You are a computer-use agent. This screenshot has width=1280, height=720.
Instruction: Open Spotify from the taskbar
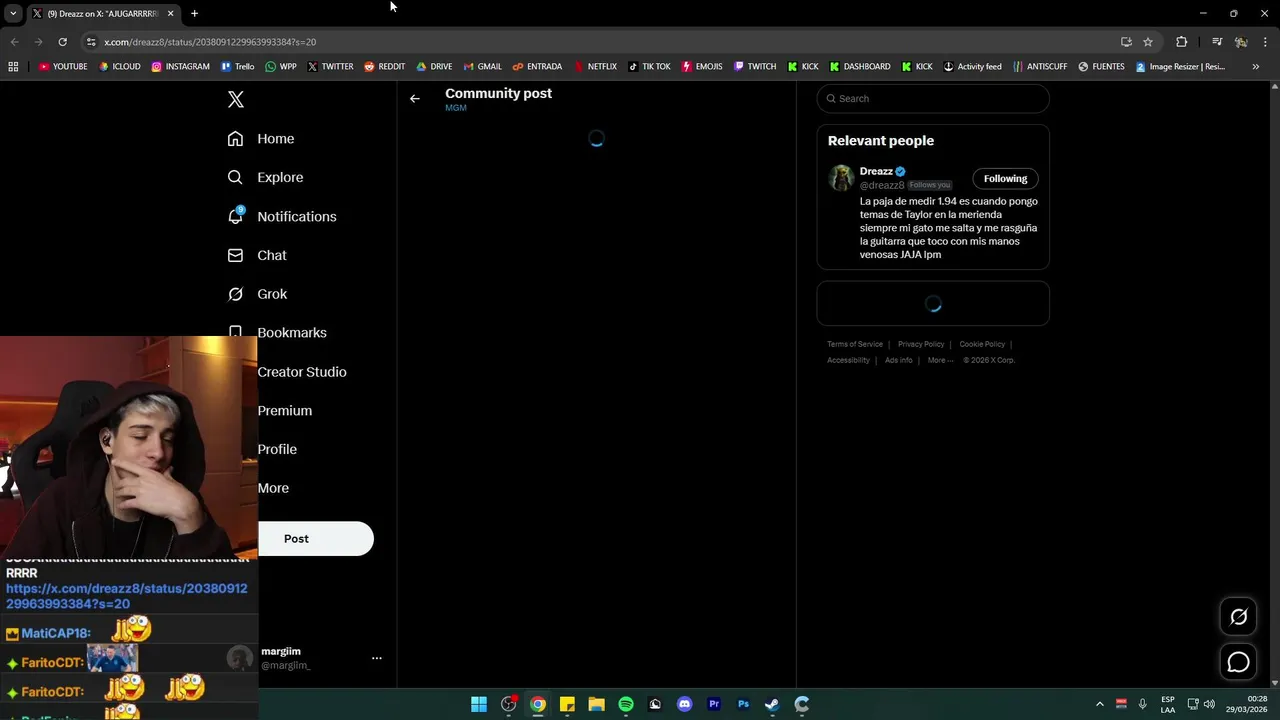point(626,704)
